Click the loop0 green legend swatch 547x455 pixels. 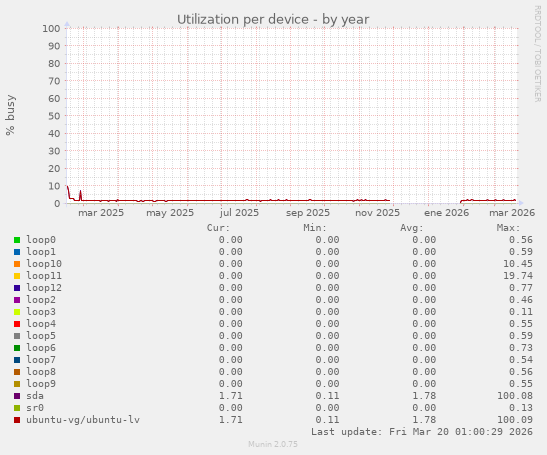coord(17,240)
